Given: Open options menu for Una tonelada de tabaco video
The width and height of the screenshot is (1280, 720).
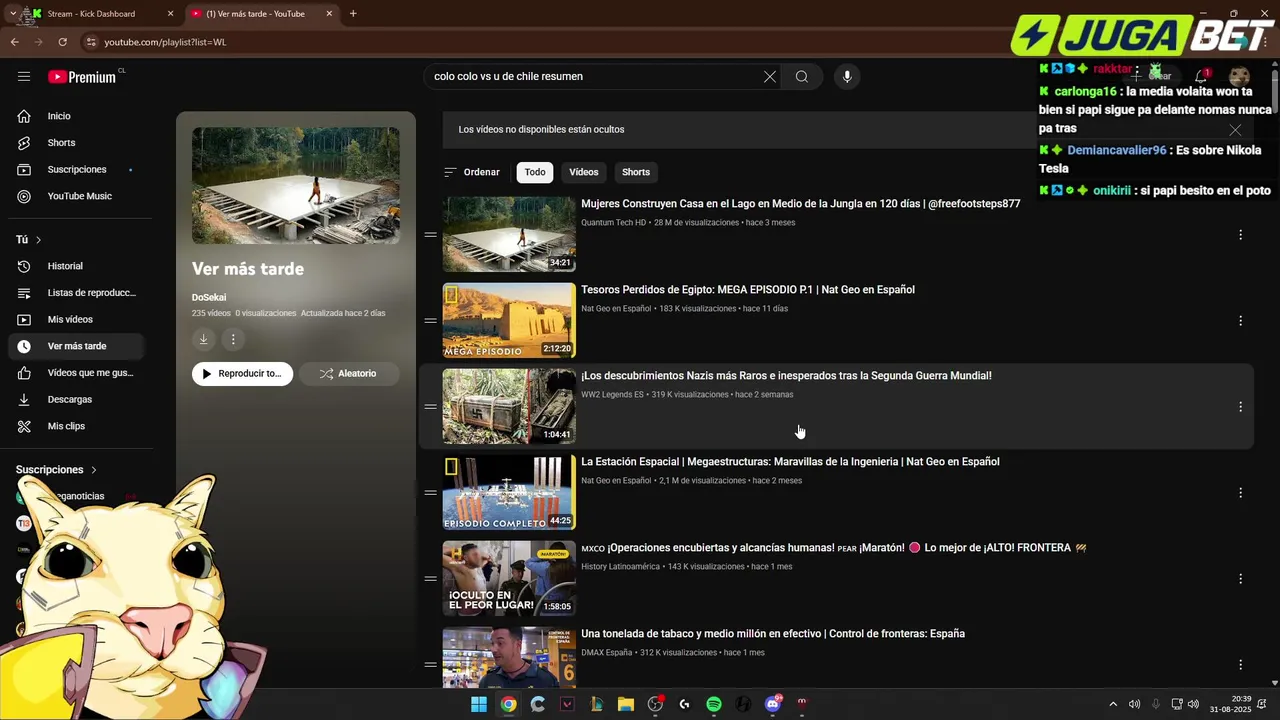Looking at the screenshot, I should (x=1240, y=665).
